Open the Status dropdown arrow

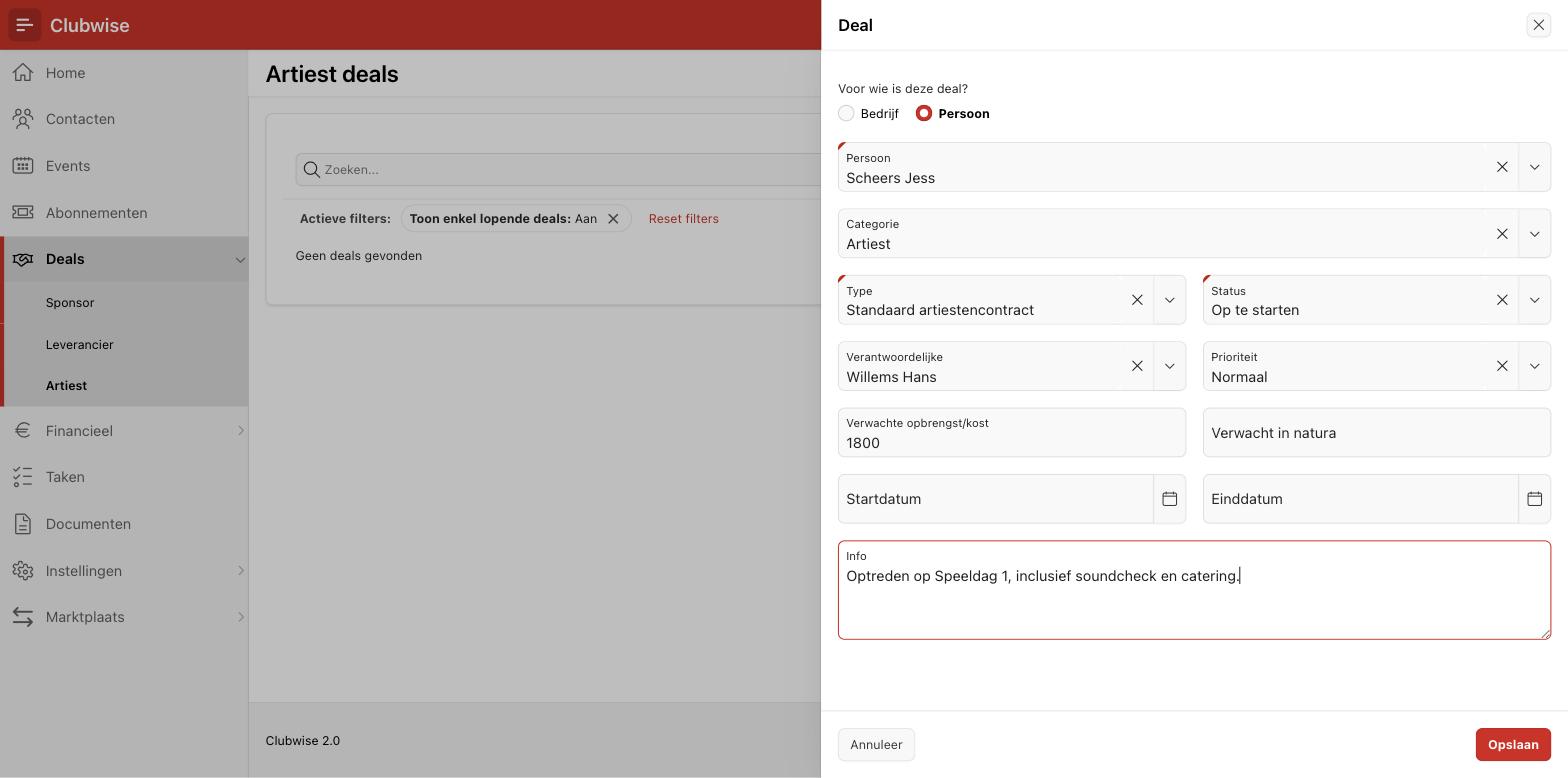tap(1534, 300)
